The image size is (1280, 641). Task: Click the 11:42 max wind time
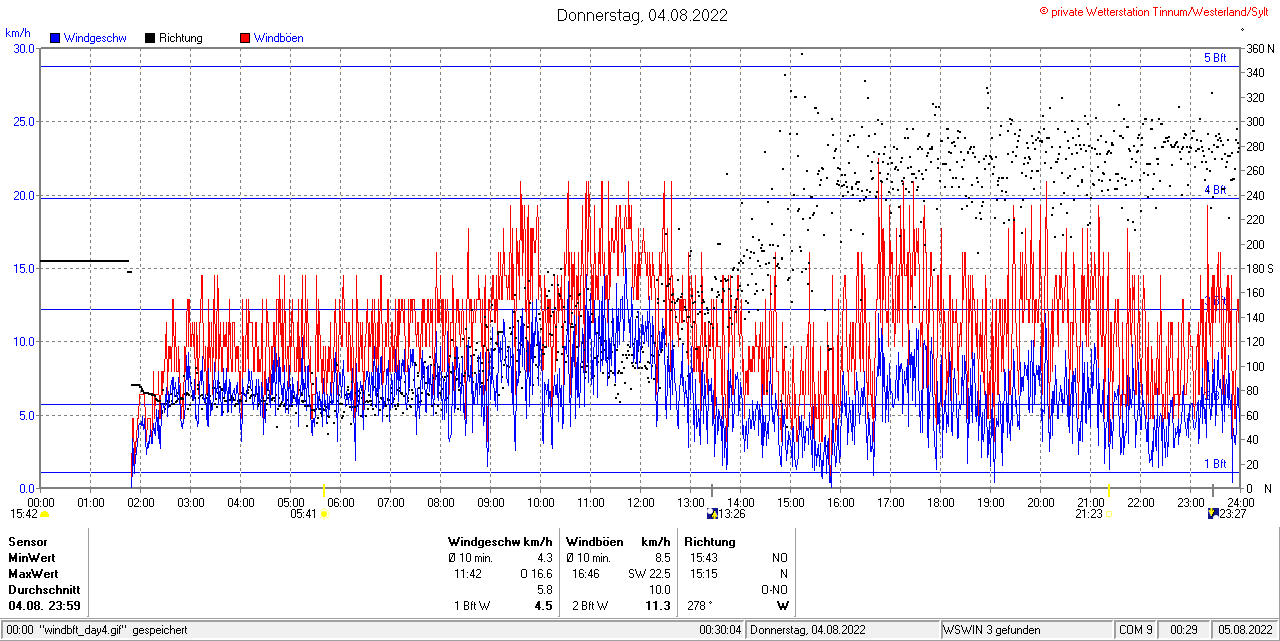468,574
